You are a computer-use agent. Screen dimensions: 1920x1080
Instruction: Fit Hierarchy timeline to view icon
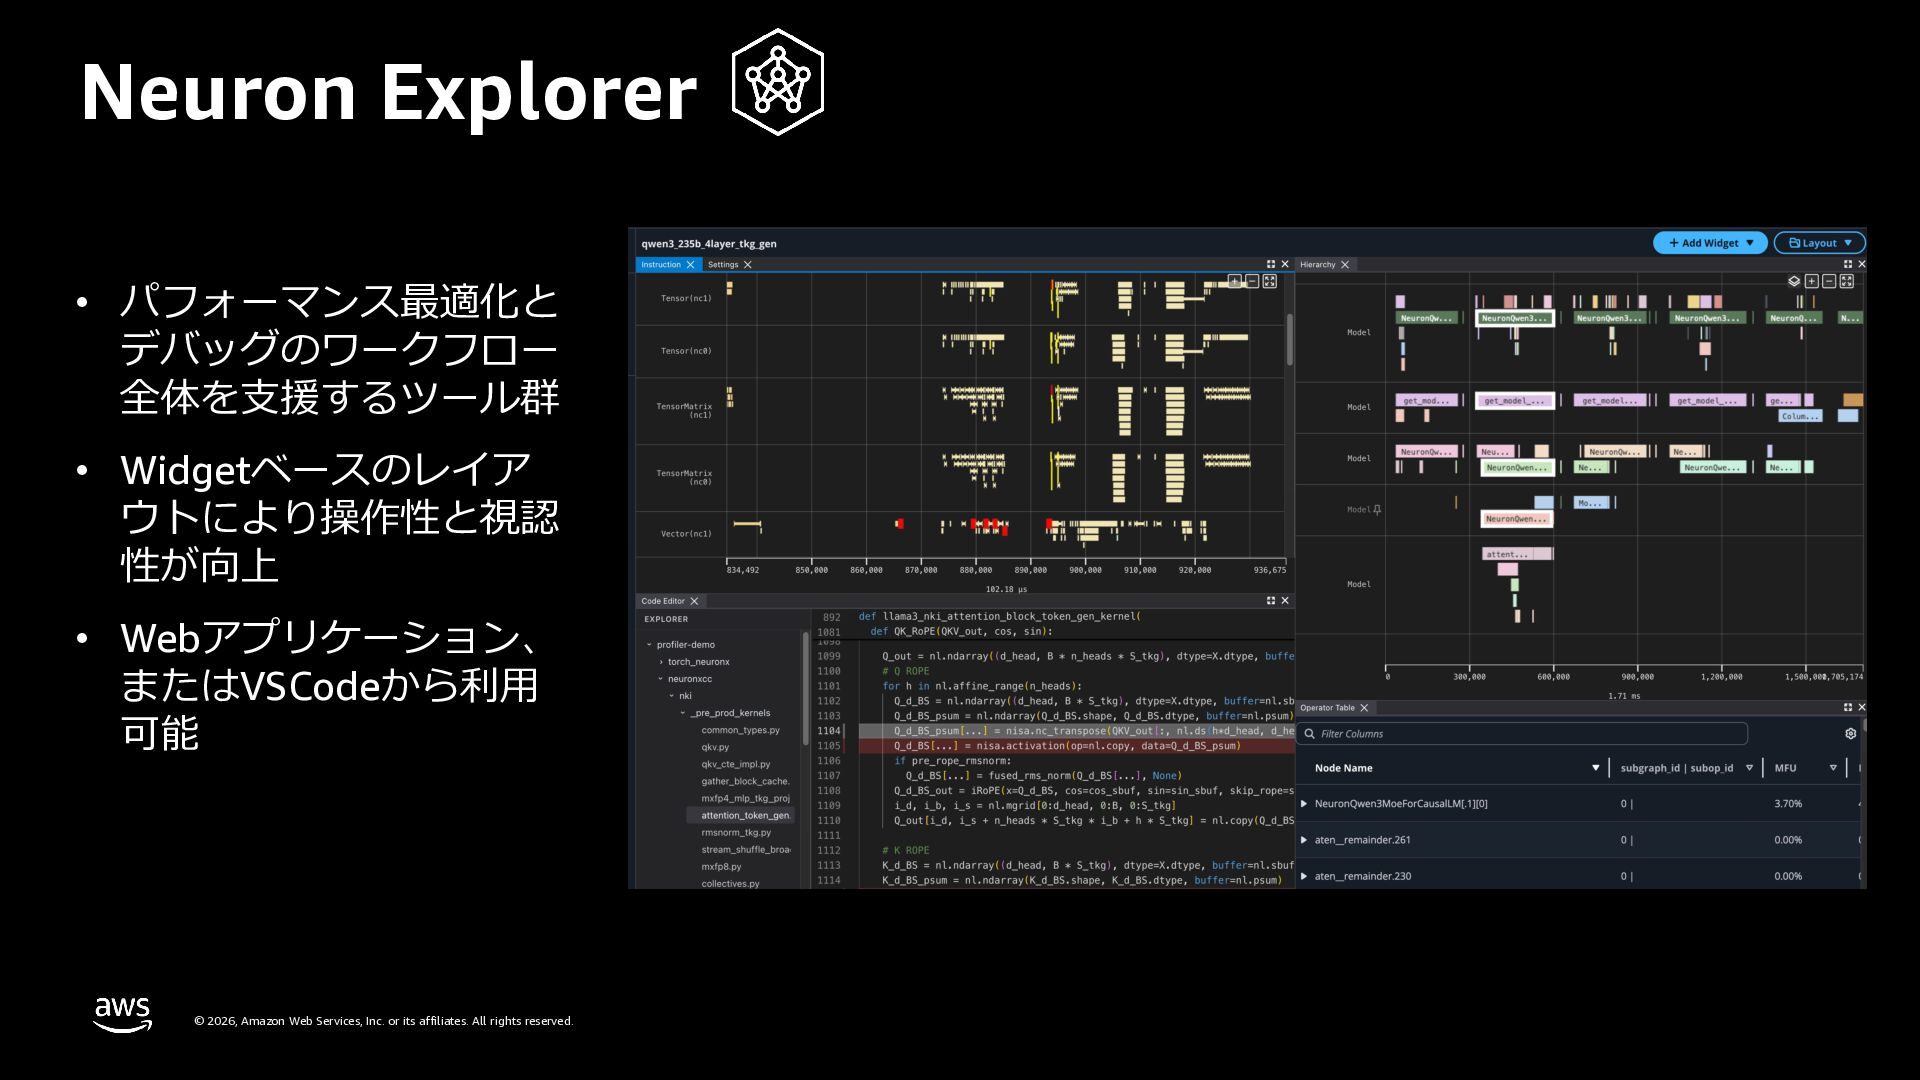click(1847, 281)
